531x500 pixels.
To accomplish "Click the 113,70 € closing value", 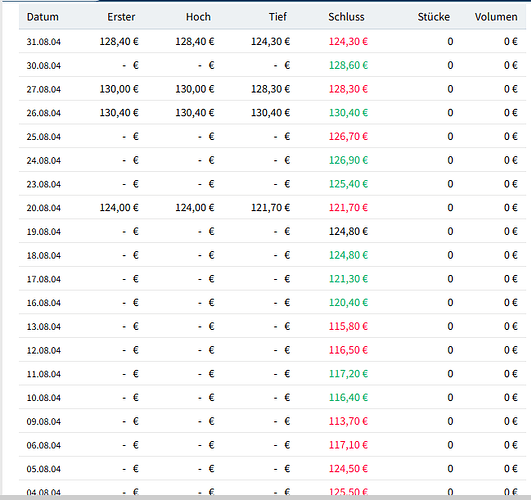I will point(348,421).
